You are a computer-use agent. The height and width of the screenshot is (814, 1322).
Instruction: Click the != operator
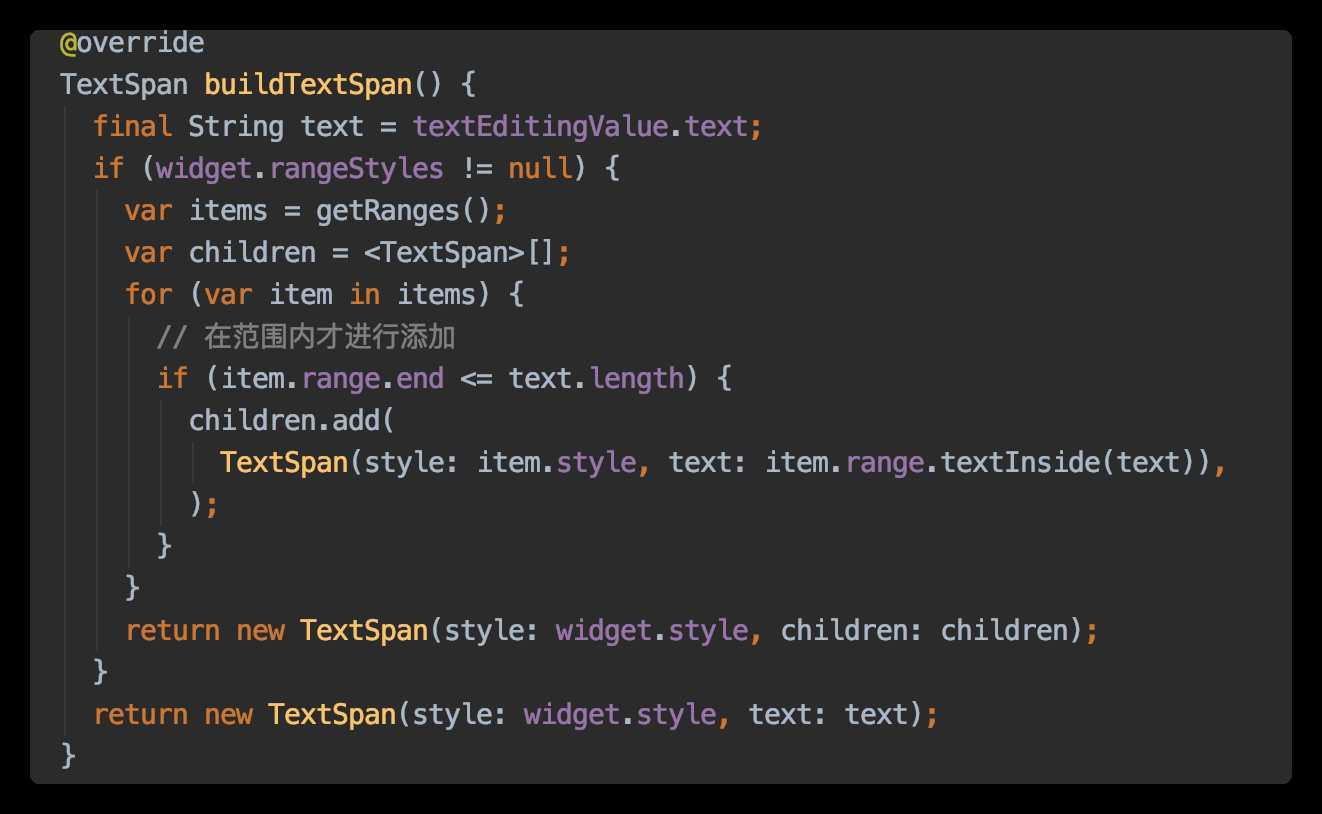pyautogui.click(x=476, y=168)
